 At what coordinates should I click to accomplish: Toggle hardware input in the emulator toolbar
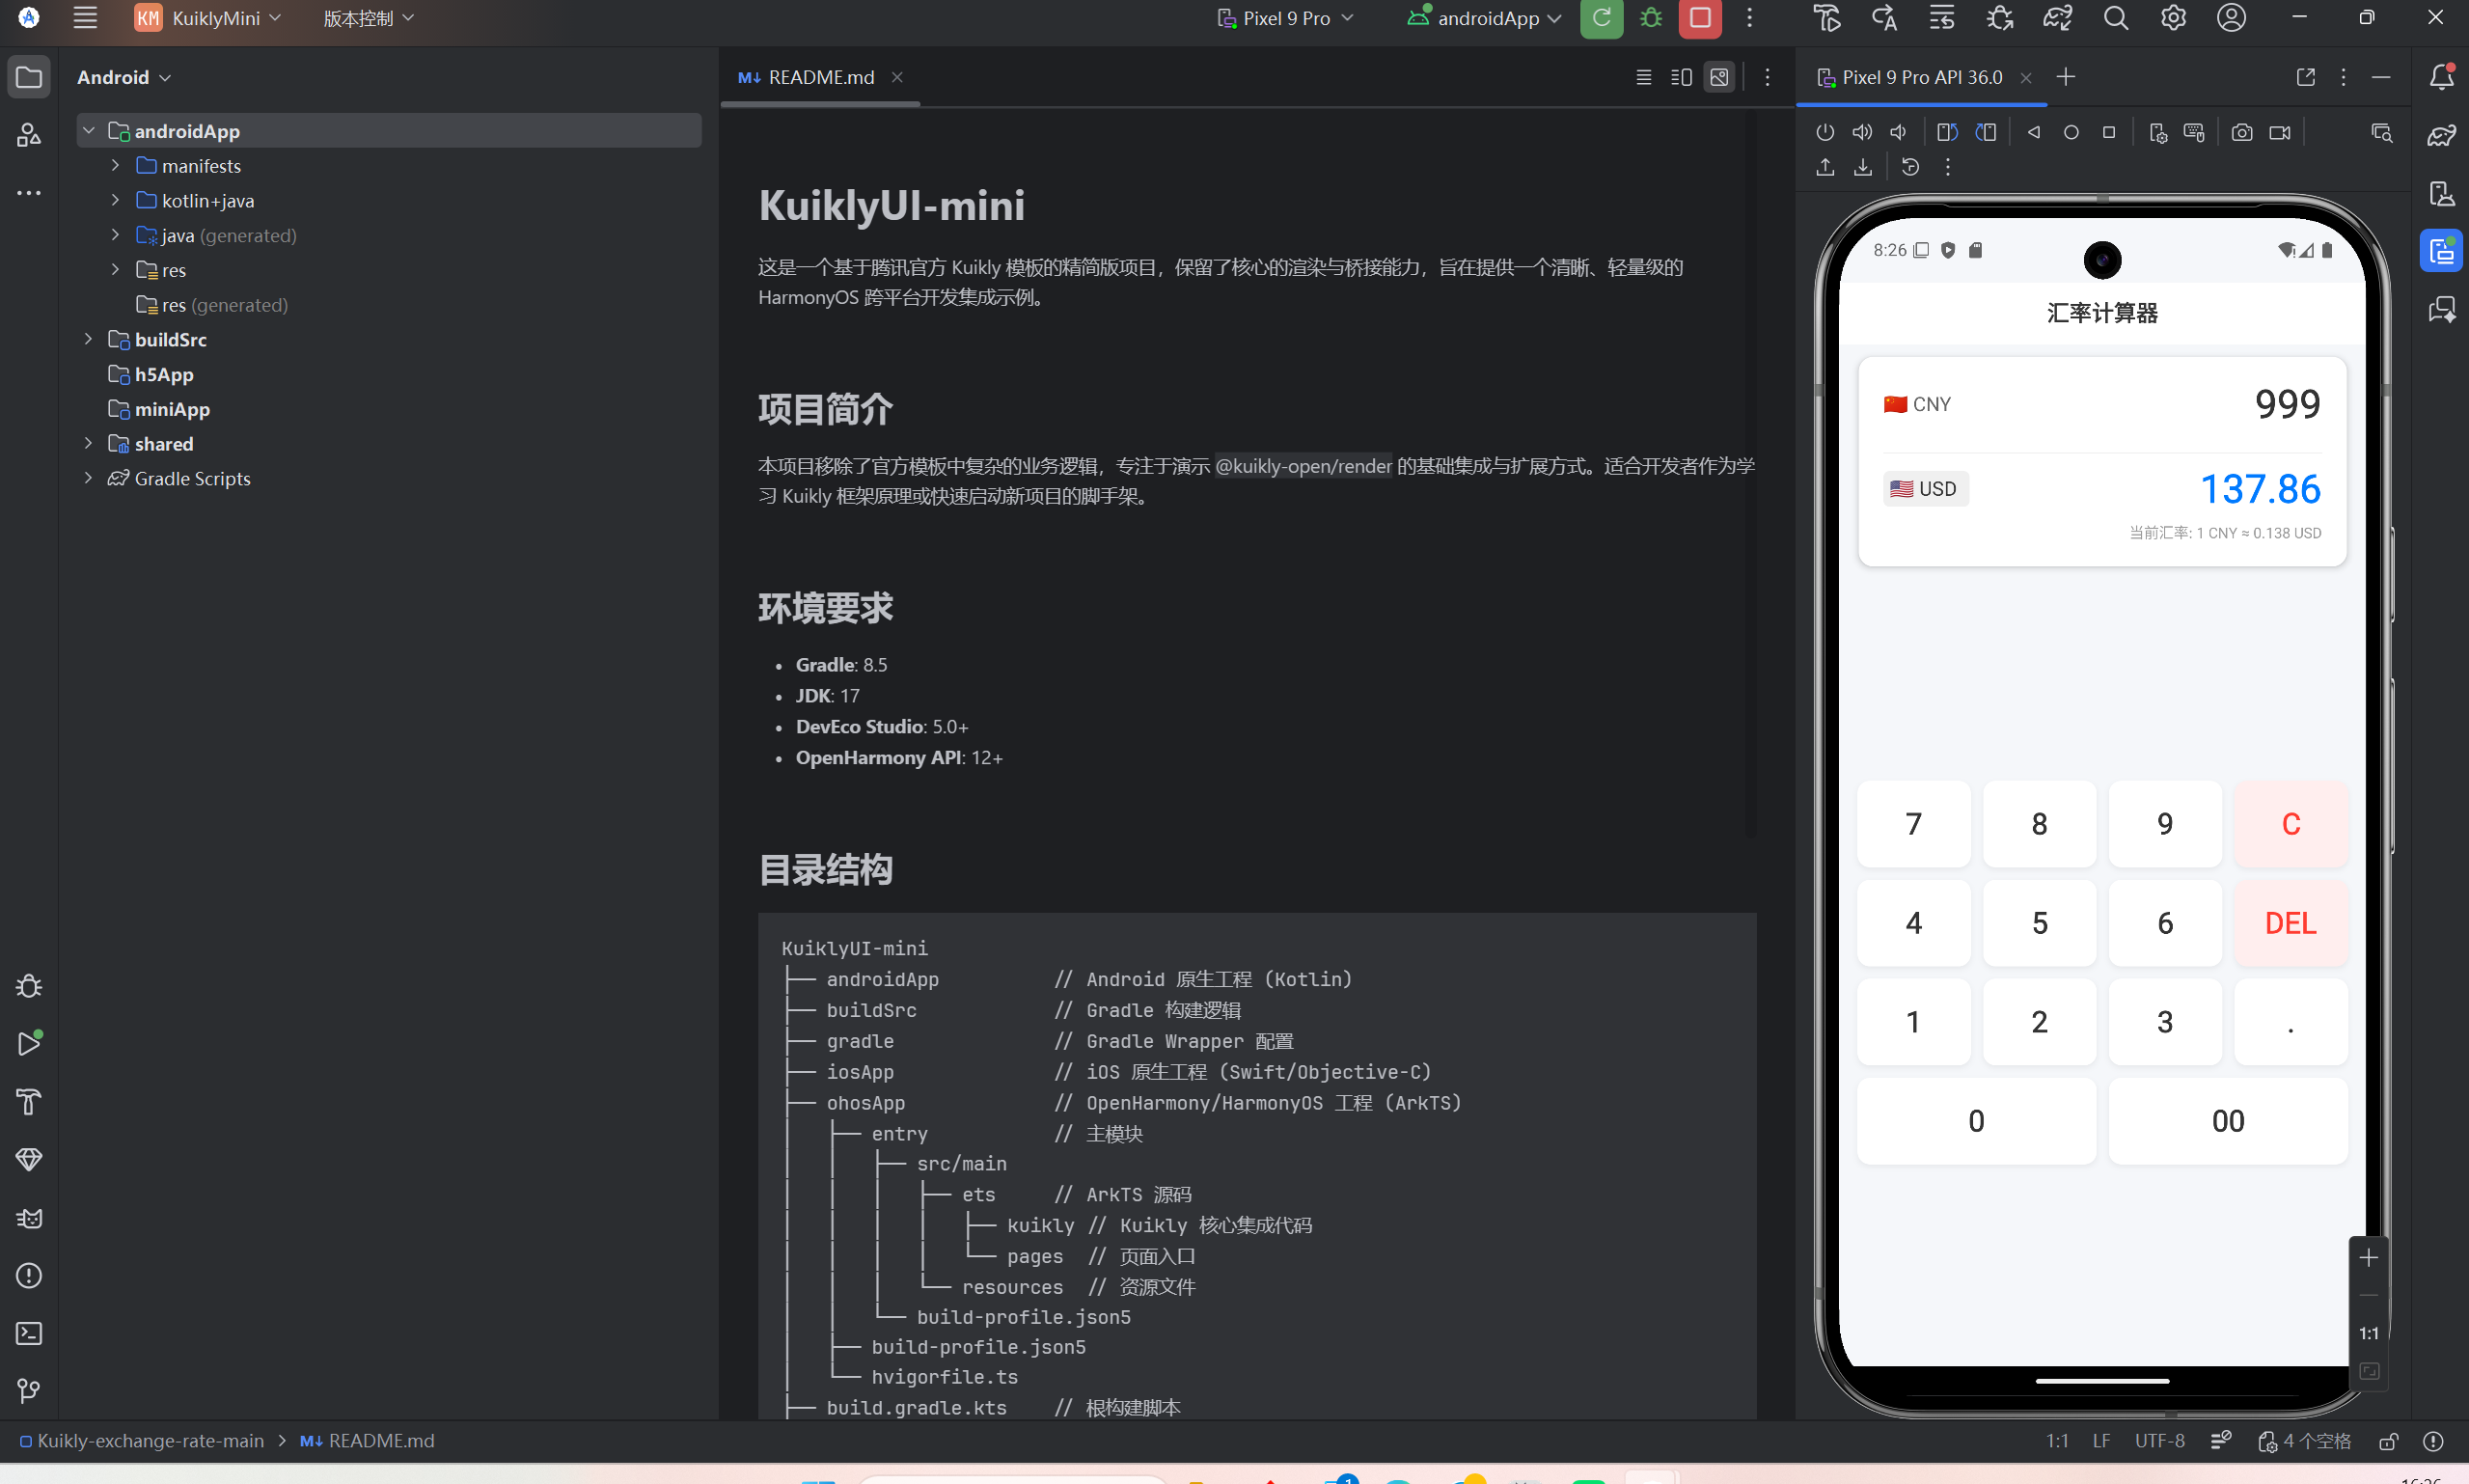point(2194,132)
